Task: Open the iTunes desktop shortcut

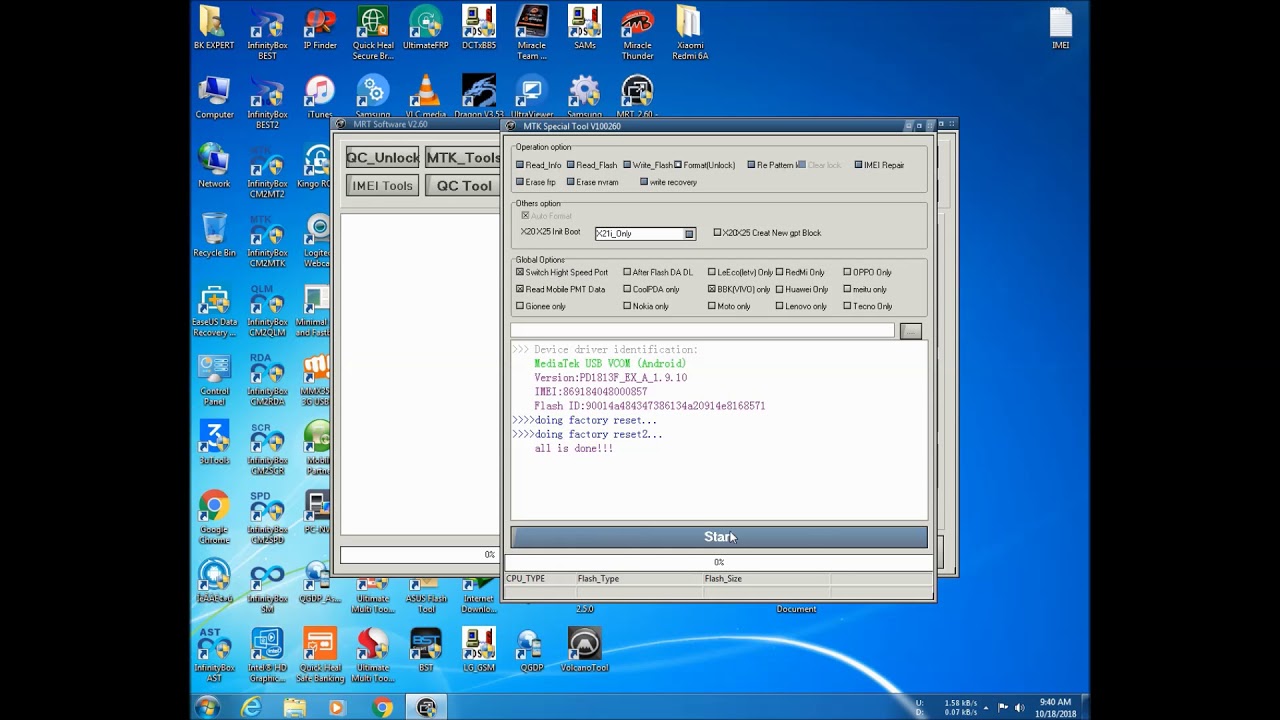Action: [320, 97]
